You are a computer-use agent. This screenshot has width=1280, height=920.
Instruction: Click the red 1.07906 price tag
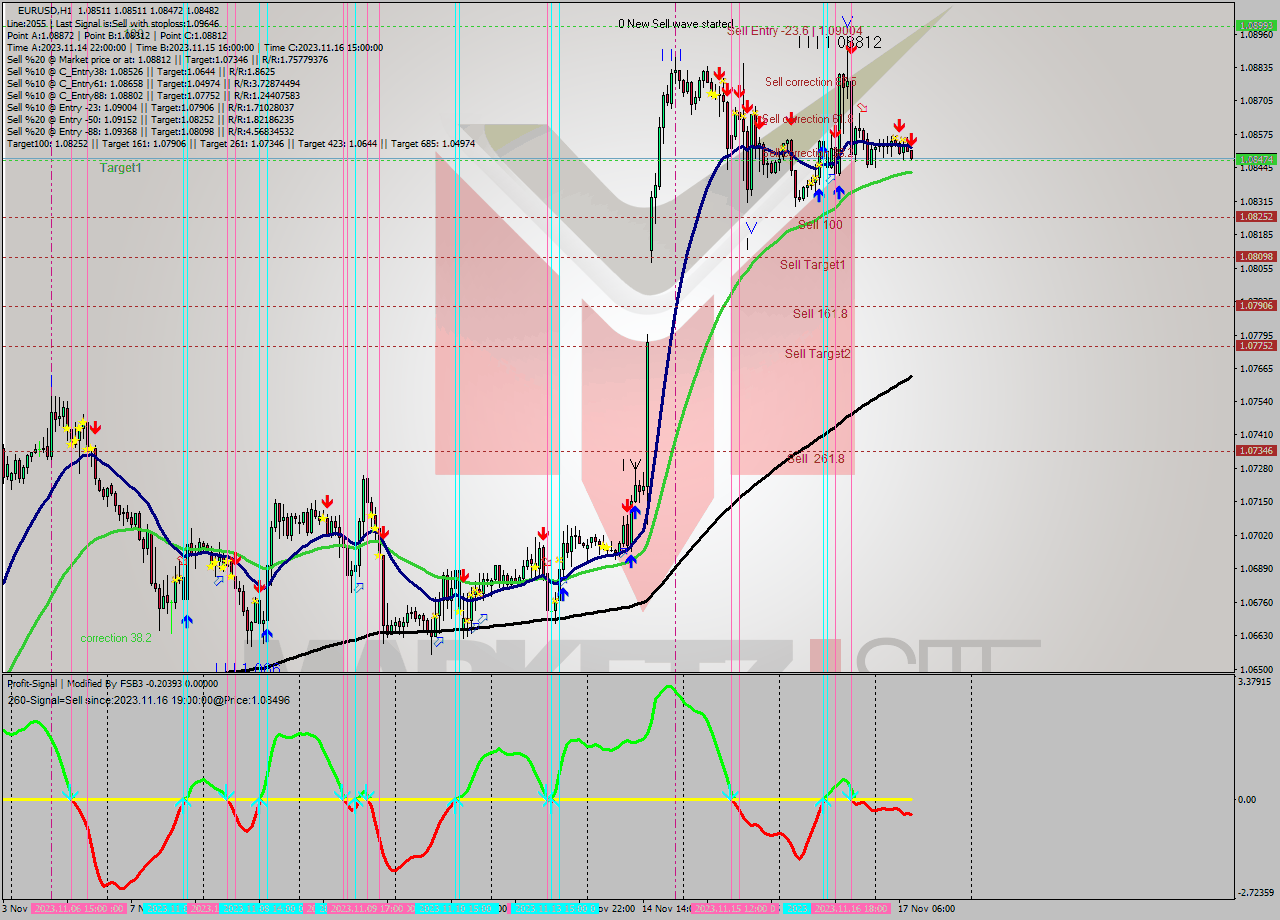coord(1256,305)
